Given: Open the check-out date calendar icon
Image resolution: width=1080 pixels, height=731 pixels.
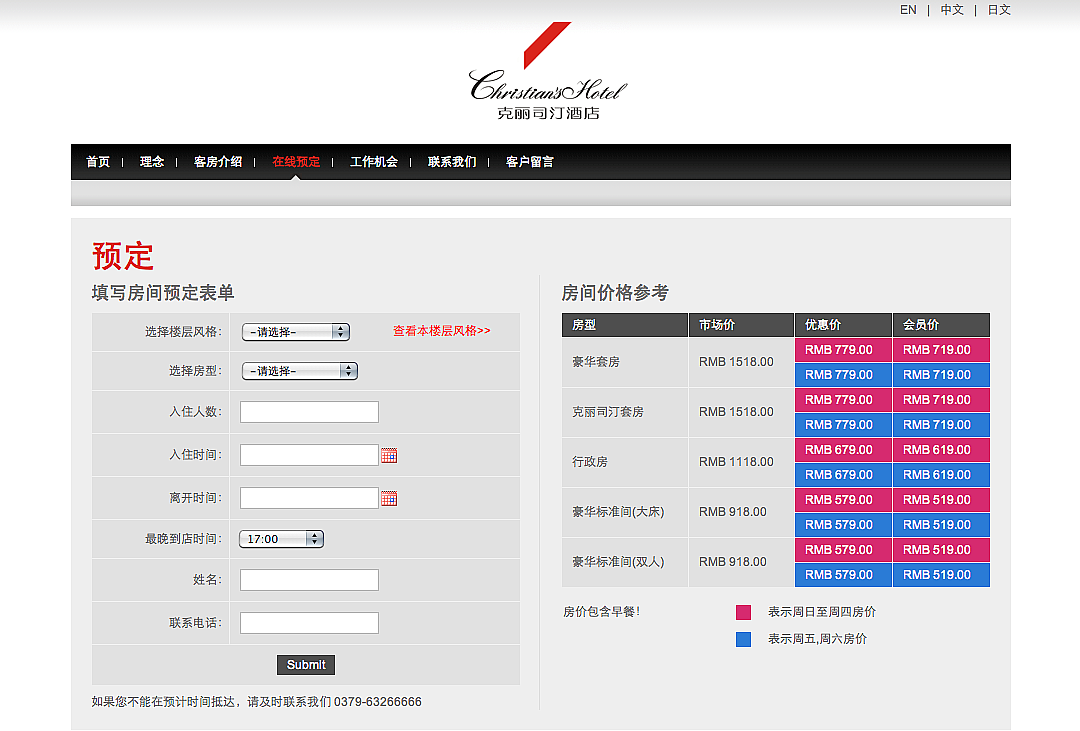Looking at the screenshot, I should (x=389, y=499).
